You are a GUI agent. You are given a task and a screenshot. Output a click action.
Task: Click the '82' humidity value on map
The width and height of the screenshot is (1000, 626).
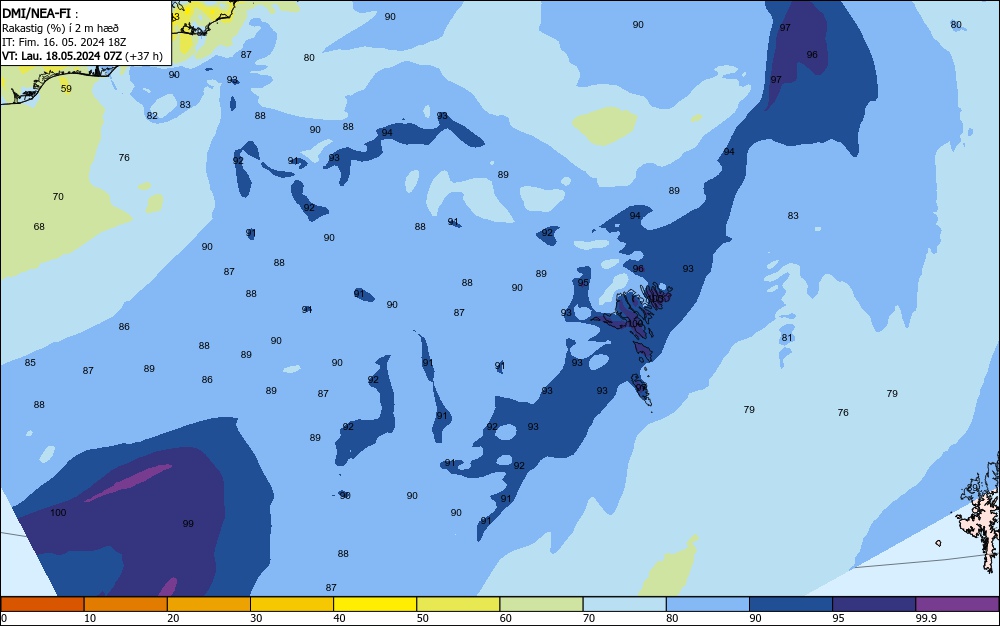152,116
